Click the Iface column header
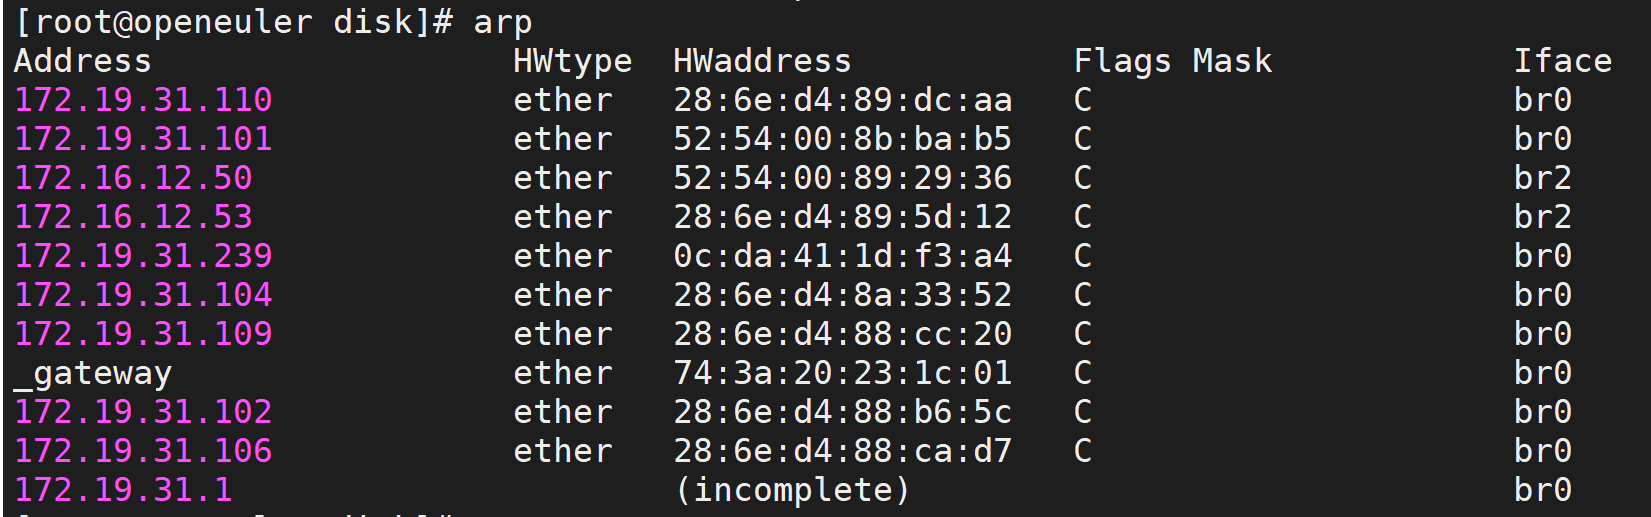 [1562, 61]
